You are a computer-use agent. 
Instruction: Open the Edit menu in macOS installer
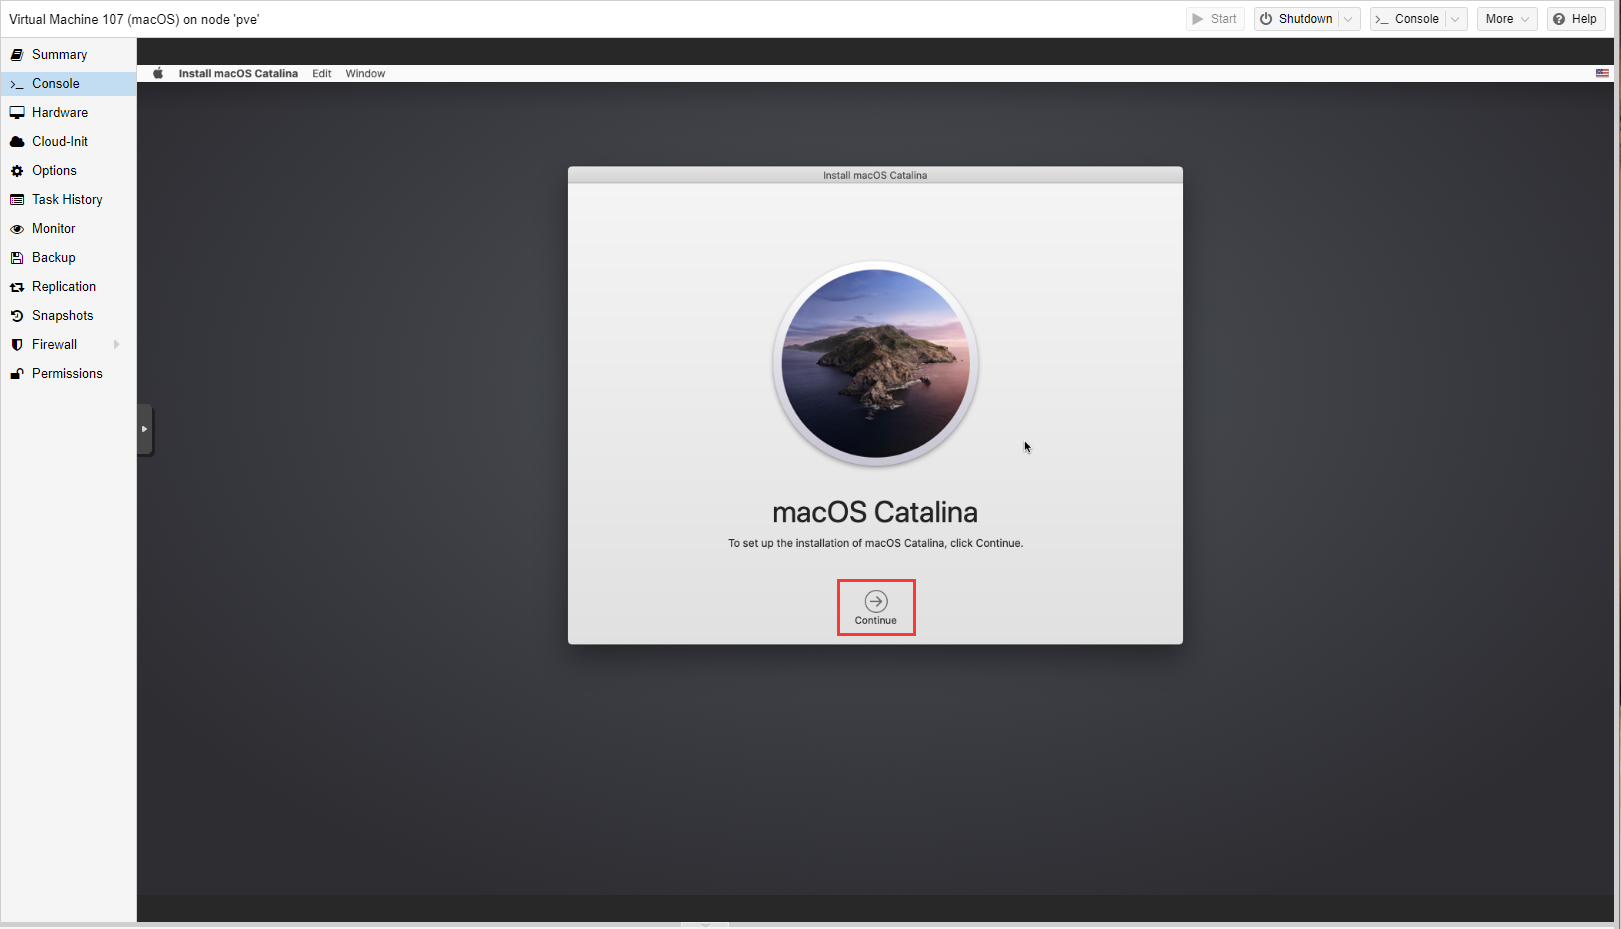coord(321,73)
